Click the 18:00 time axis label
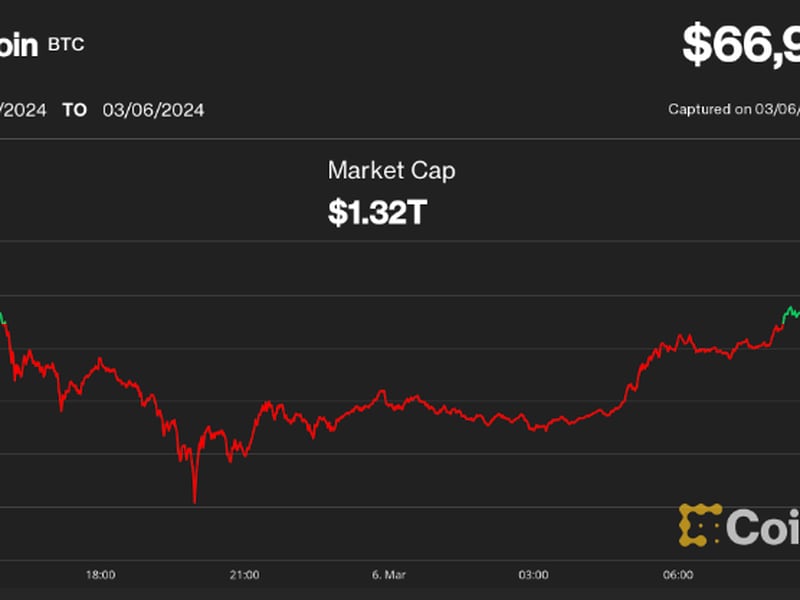Viewport: 800px width, 600px height. 101,575
